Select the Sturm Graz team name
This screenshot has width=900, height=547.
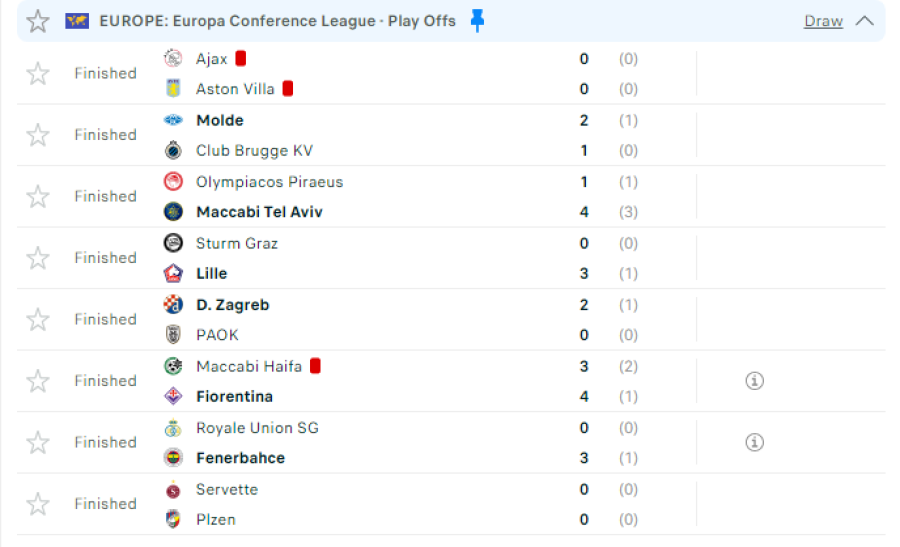[x=236, y=243]
